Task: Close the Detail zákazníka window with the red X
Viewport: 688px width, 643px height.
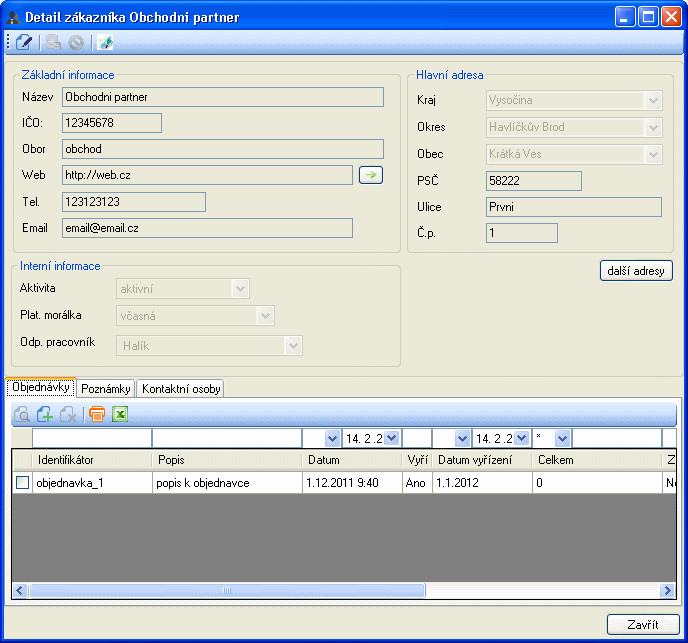Action: pyautogui.click(x=671, y=17)
